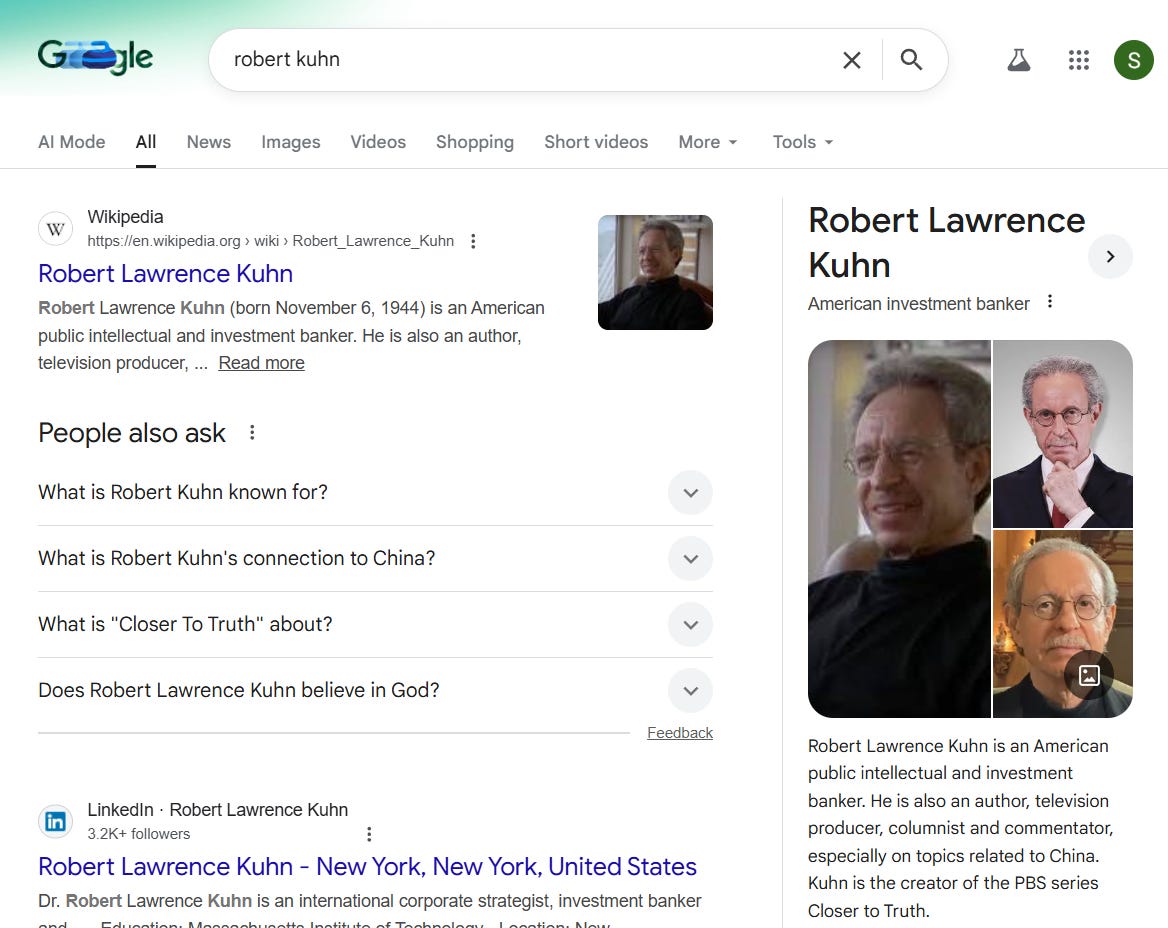The height and width of the screenshot is (928, 1168).
Task: Switch to AI Mode tab
Action: click(x=72, y=142)
